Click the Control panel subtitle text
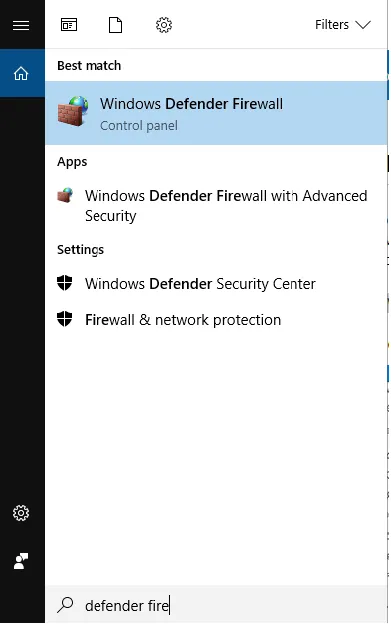The width and height of the screenshot is (391, 629). (139, 126)
